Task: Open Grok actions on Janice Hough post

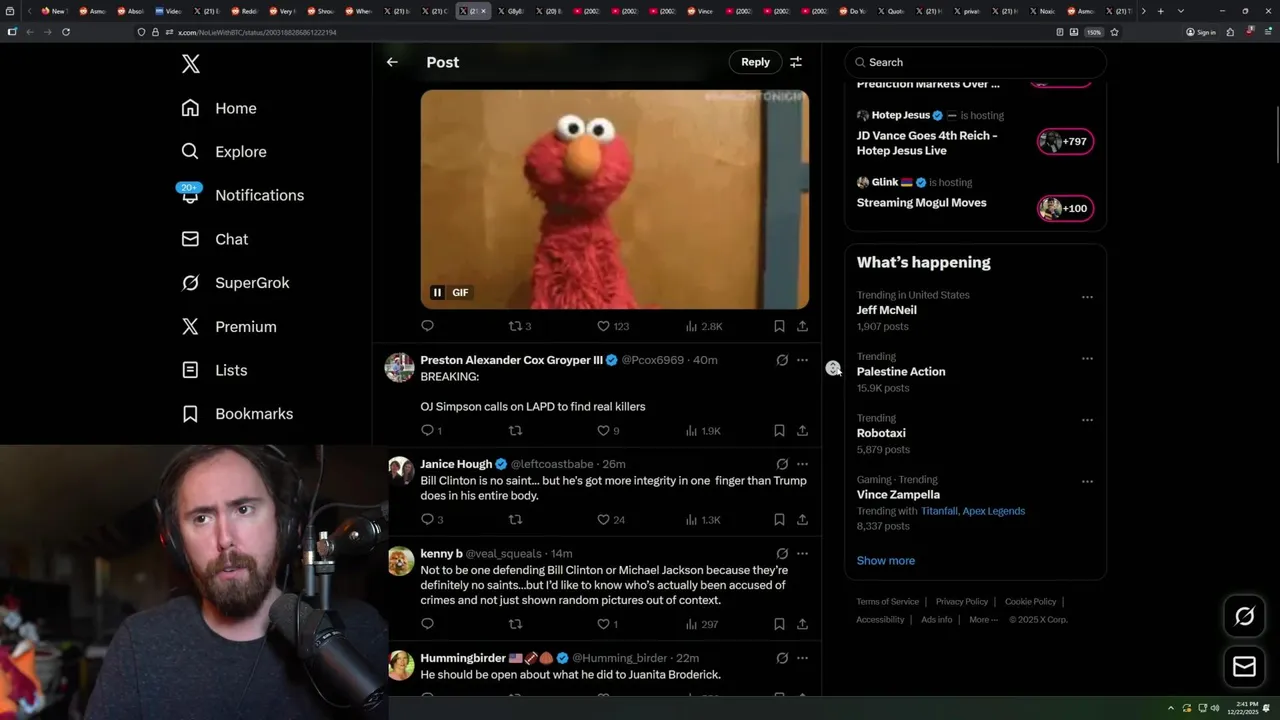Action: tap(782, 464)
